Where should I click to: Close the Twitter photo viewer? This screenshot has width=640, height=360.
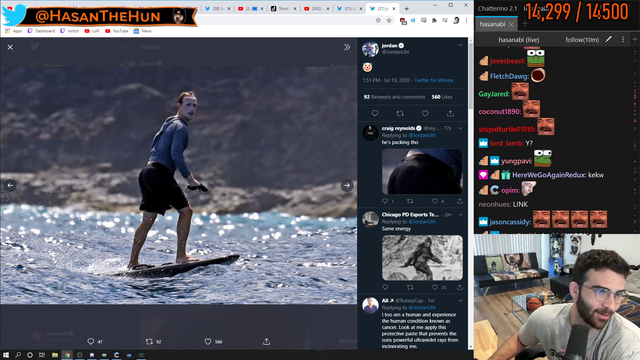(x=10, y=47)
